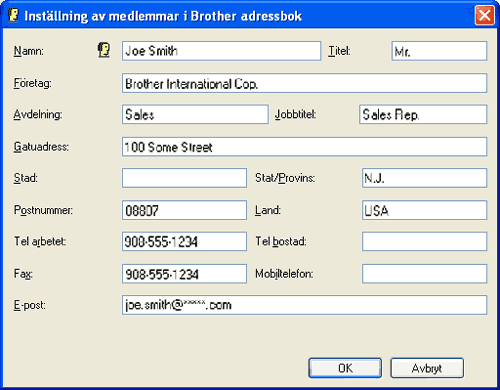Click the Stad: label
Viewport: 500px width, 390px height.
click(26, 178)
